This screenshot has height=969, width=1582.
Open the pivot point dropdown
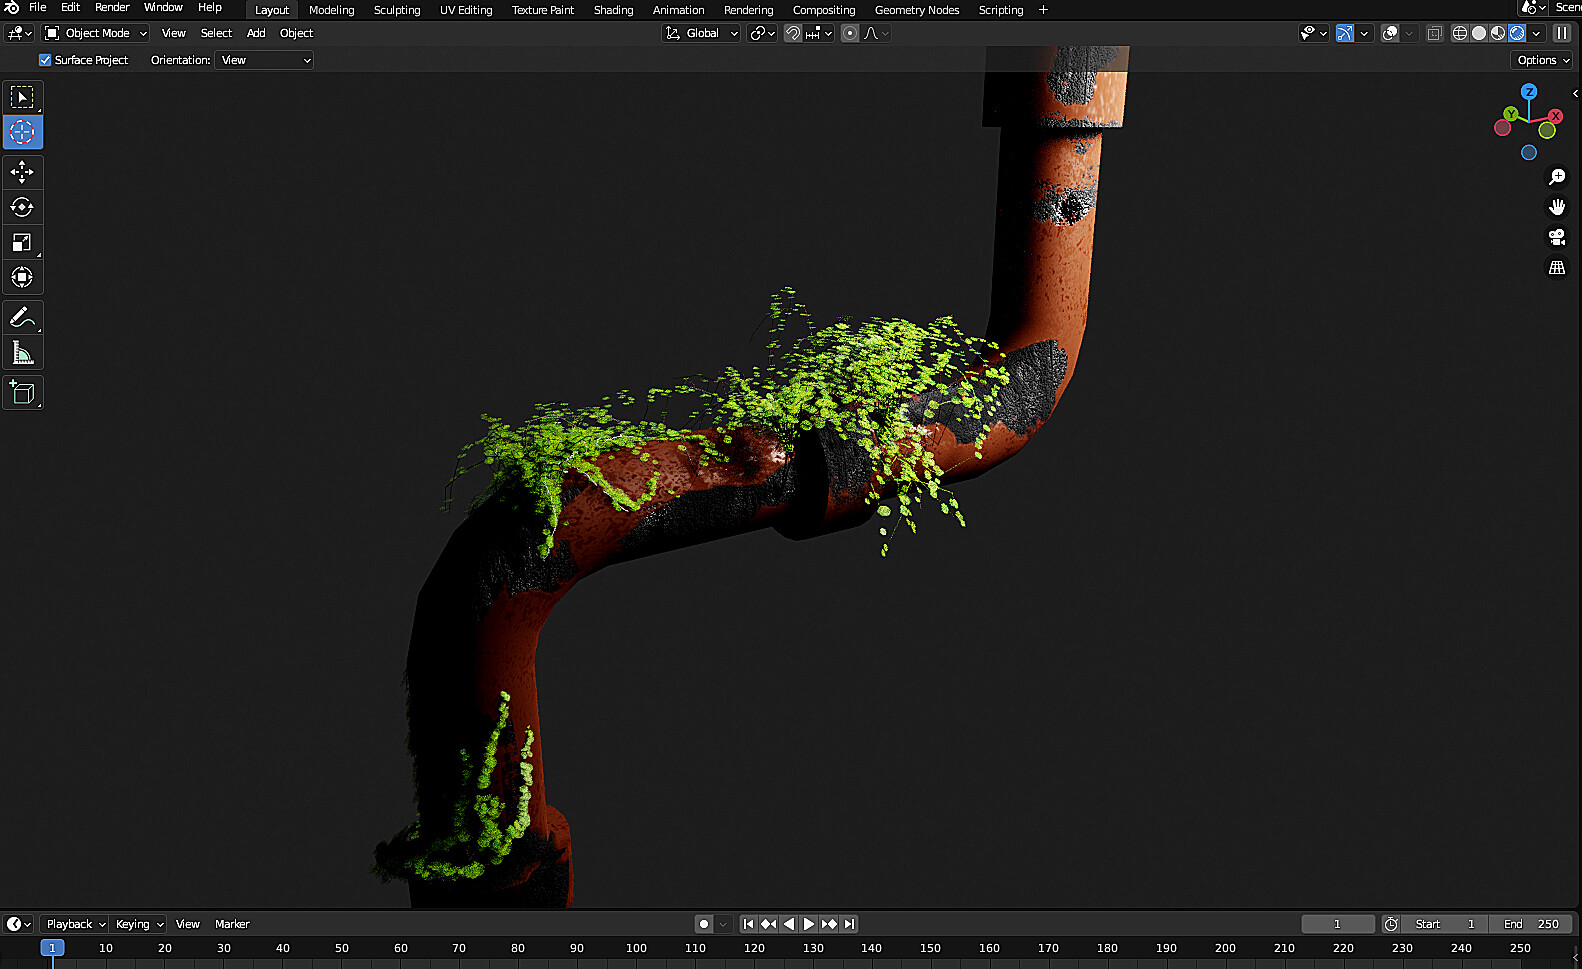pos(763,33)
